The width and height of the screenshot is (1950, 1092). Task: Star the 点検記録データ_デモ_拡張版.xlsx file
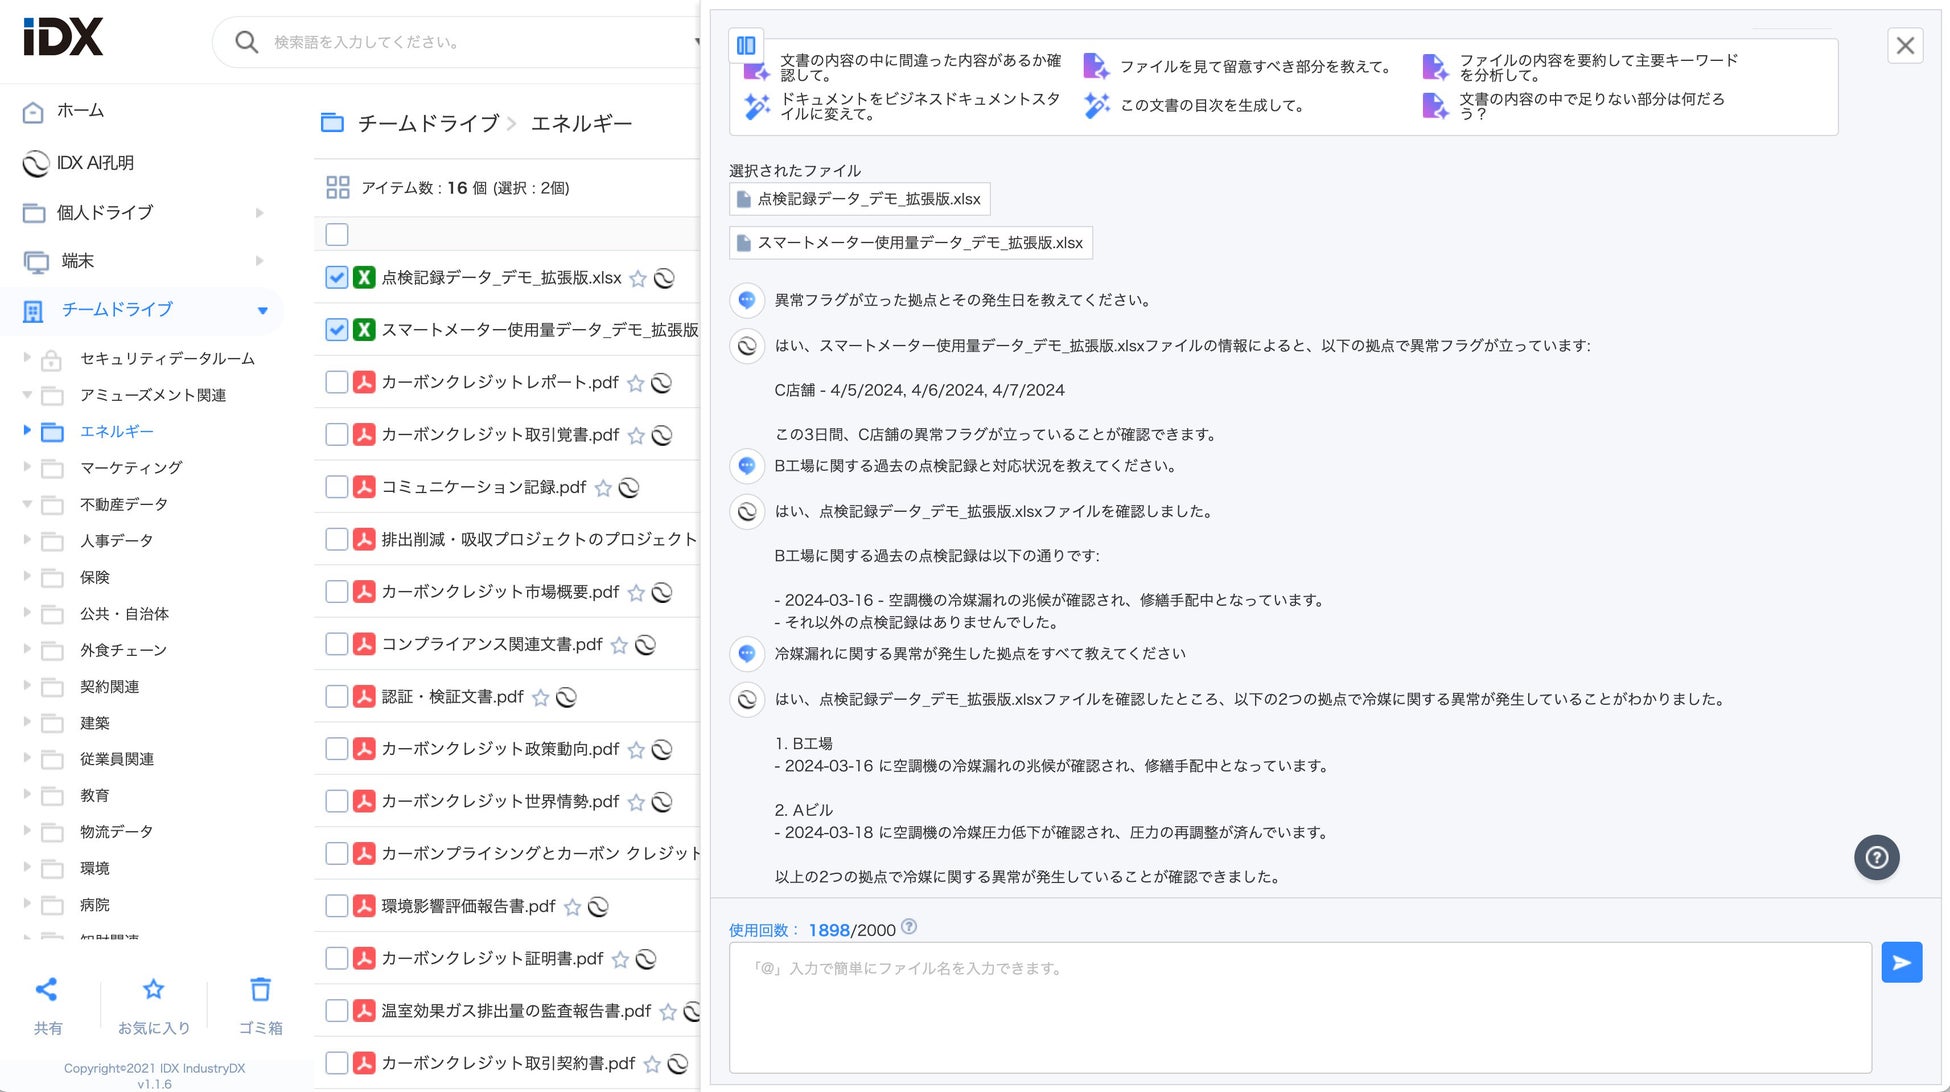tap(638, 279)
